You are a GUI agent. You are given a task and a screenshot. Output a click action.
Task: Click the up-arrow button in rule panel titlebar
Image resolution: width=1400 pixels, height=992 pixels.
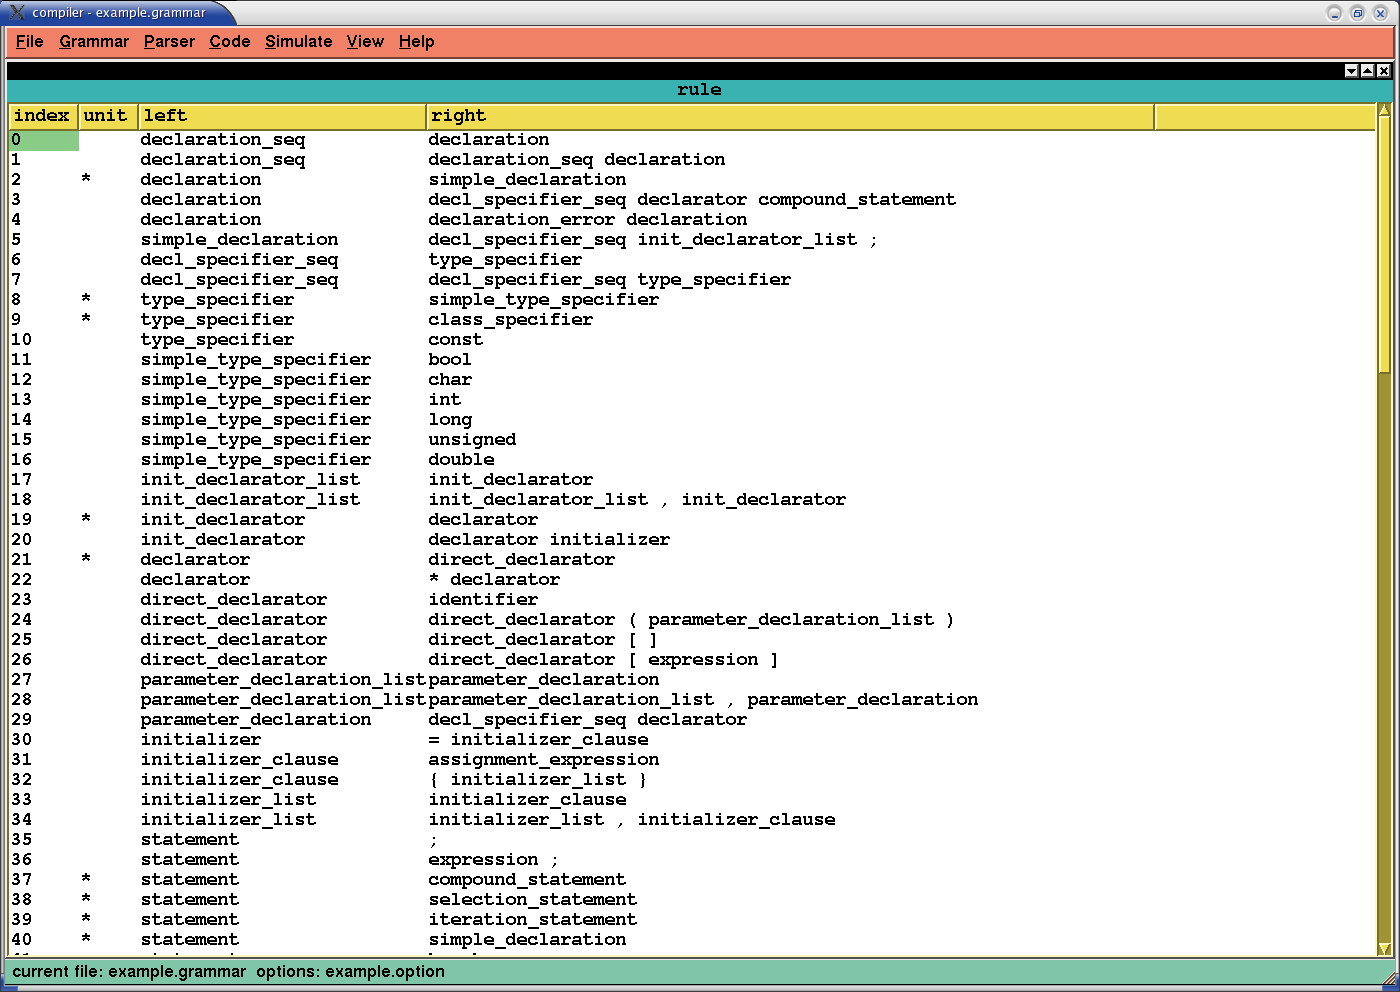point(1367,71)
